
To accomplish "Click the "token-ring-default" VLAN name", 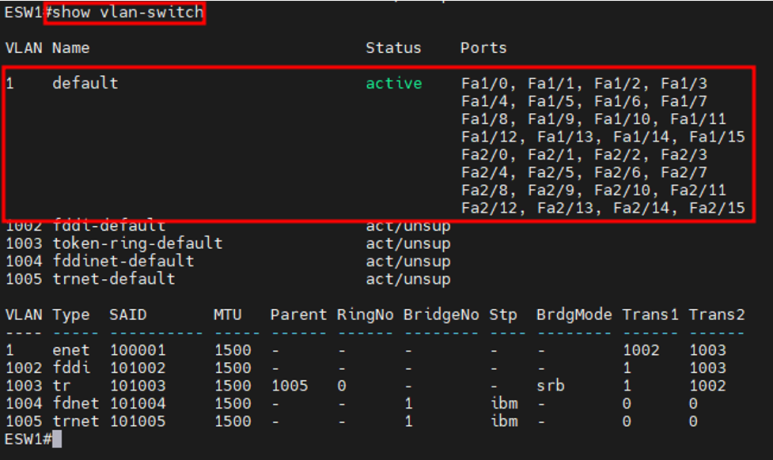I will pos(137,243).
